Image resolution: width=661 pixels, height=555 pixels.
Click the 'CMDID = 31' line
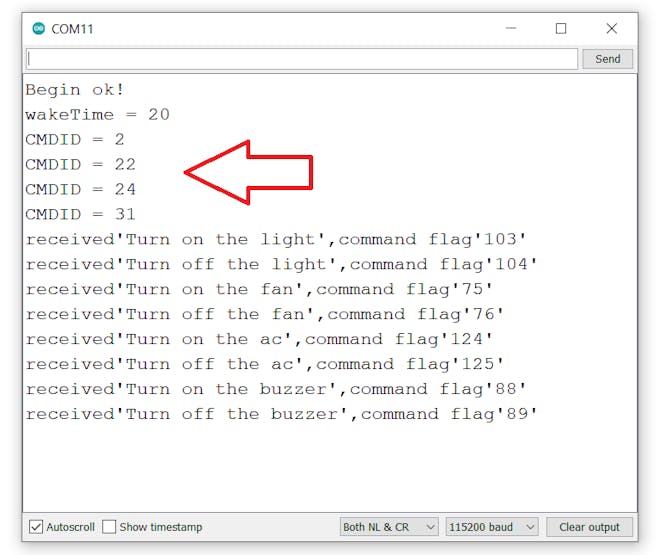[81, 214]
